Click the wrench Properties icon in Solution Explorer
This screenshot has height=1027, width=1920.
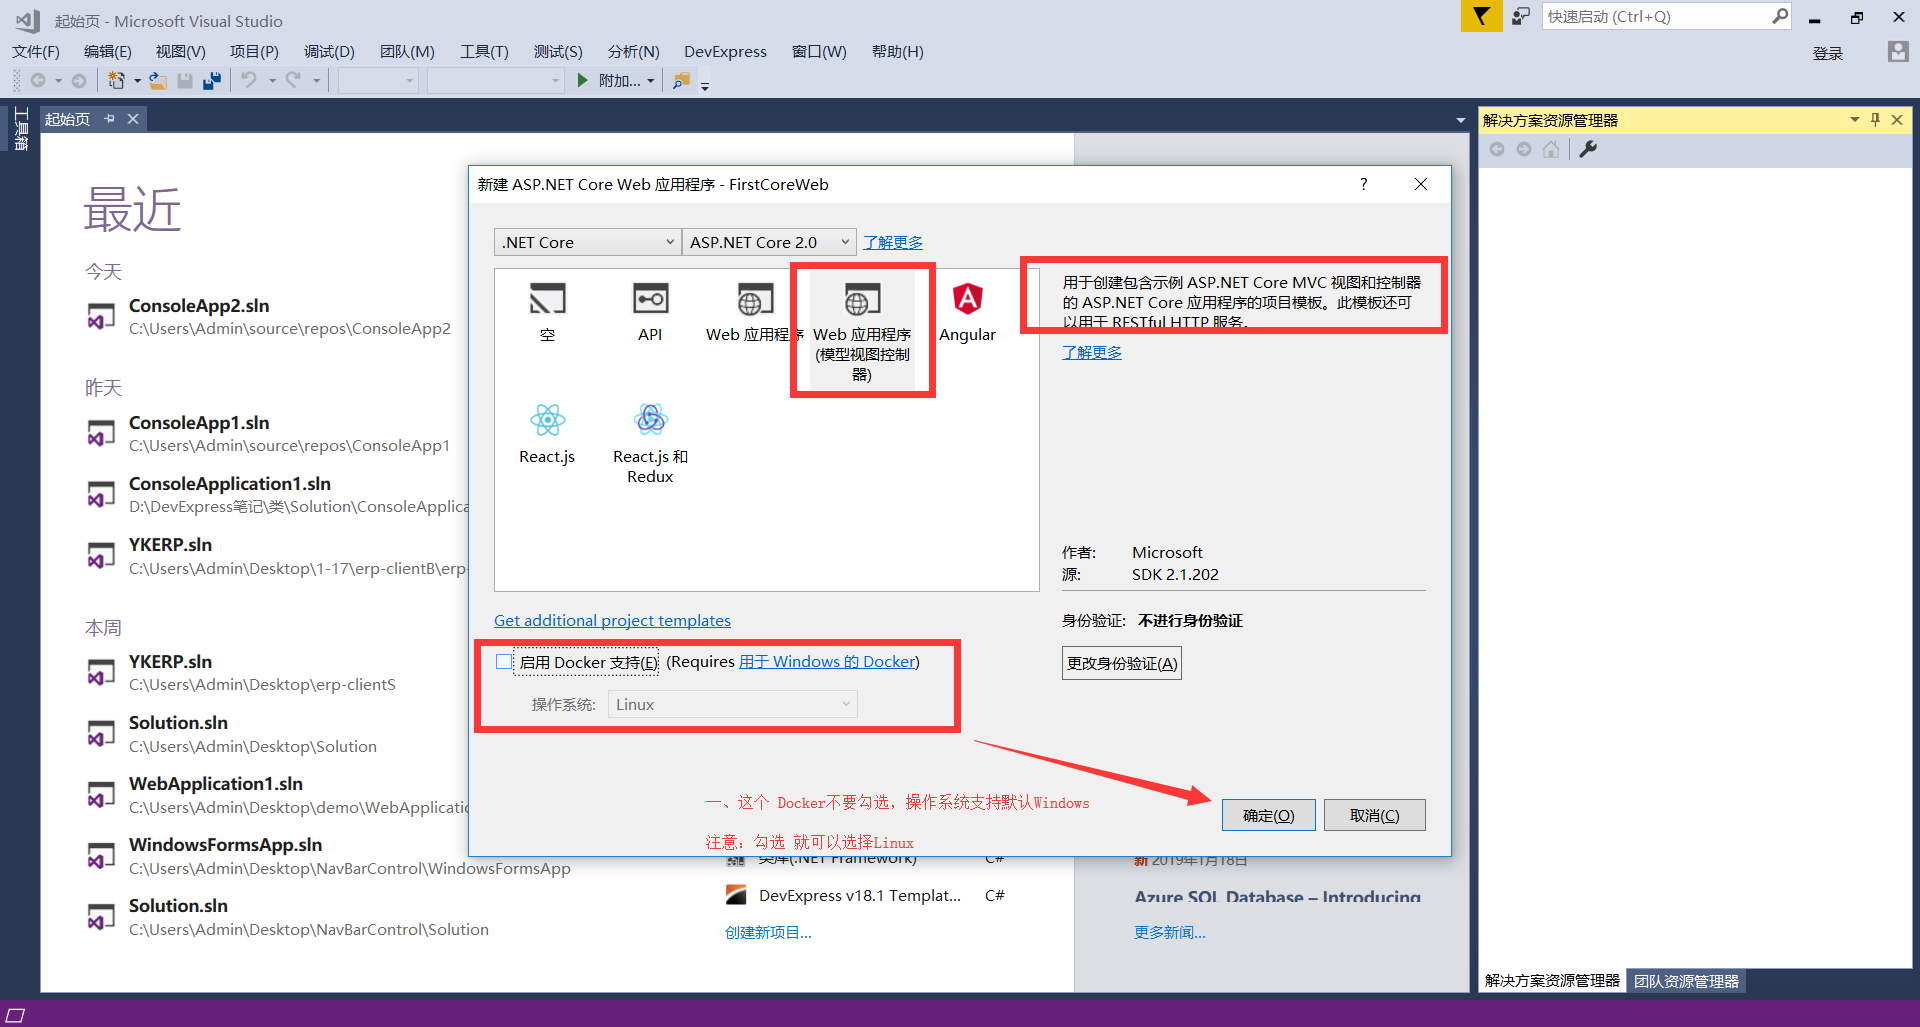(1588, 149)
